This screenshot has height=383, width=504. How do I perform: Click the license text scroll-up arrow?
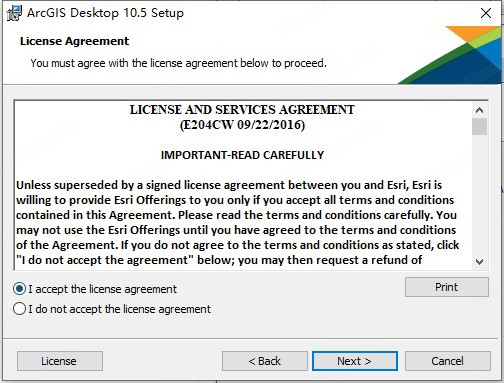click(479, 110)
